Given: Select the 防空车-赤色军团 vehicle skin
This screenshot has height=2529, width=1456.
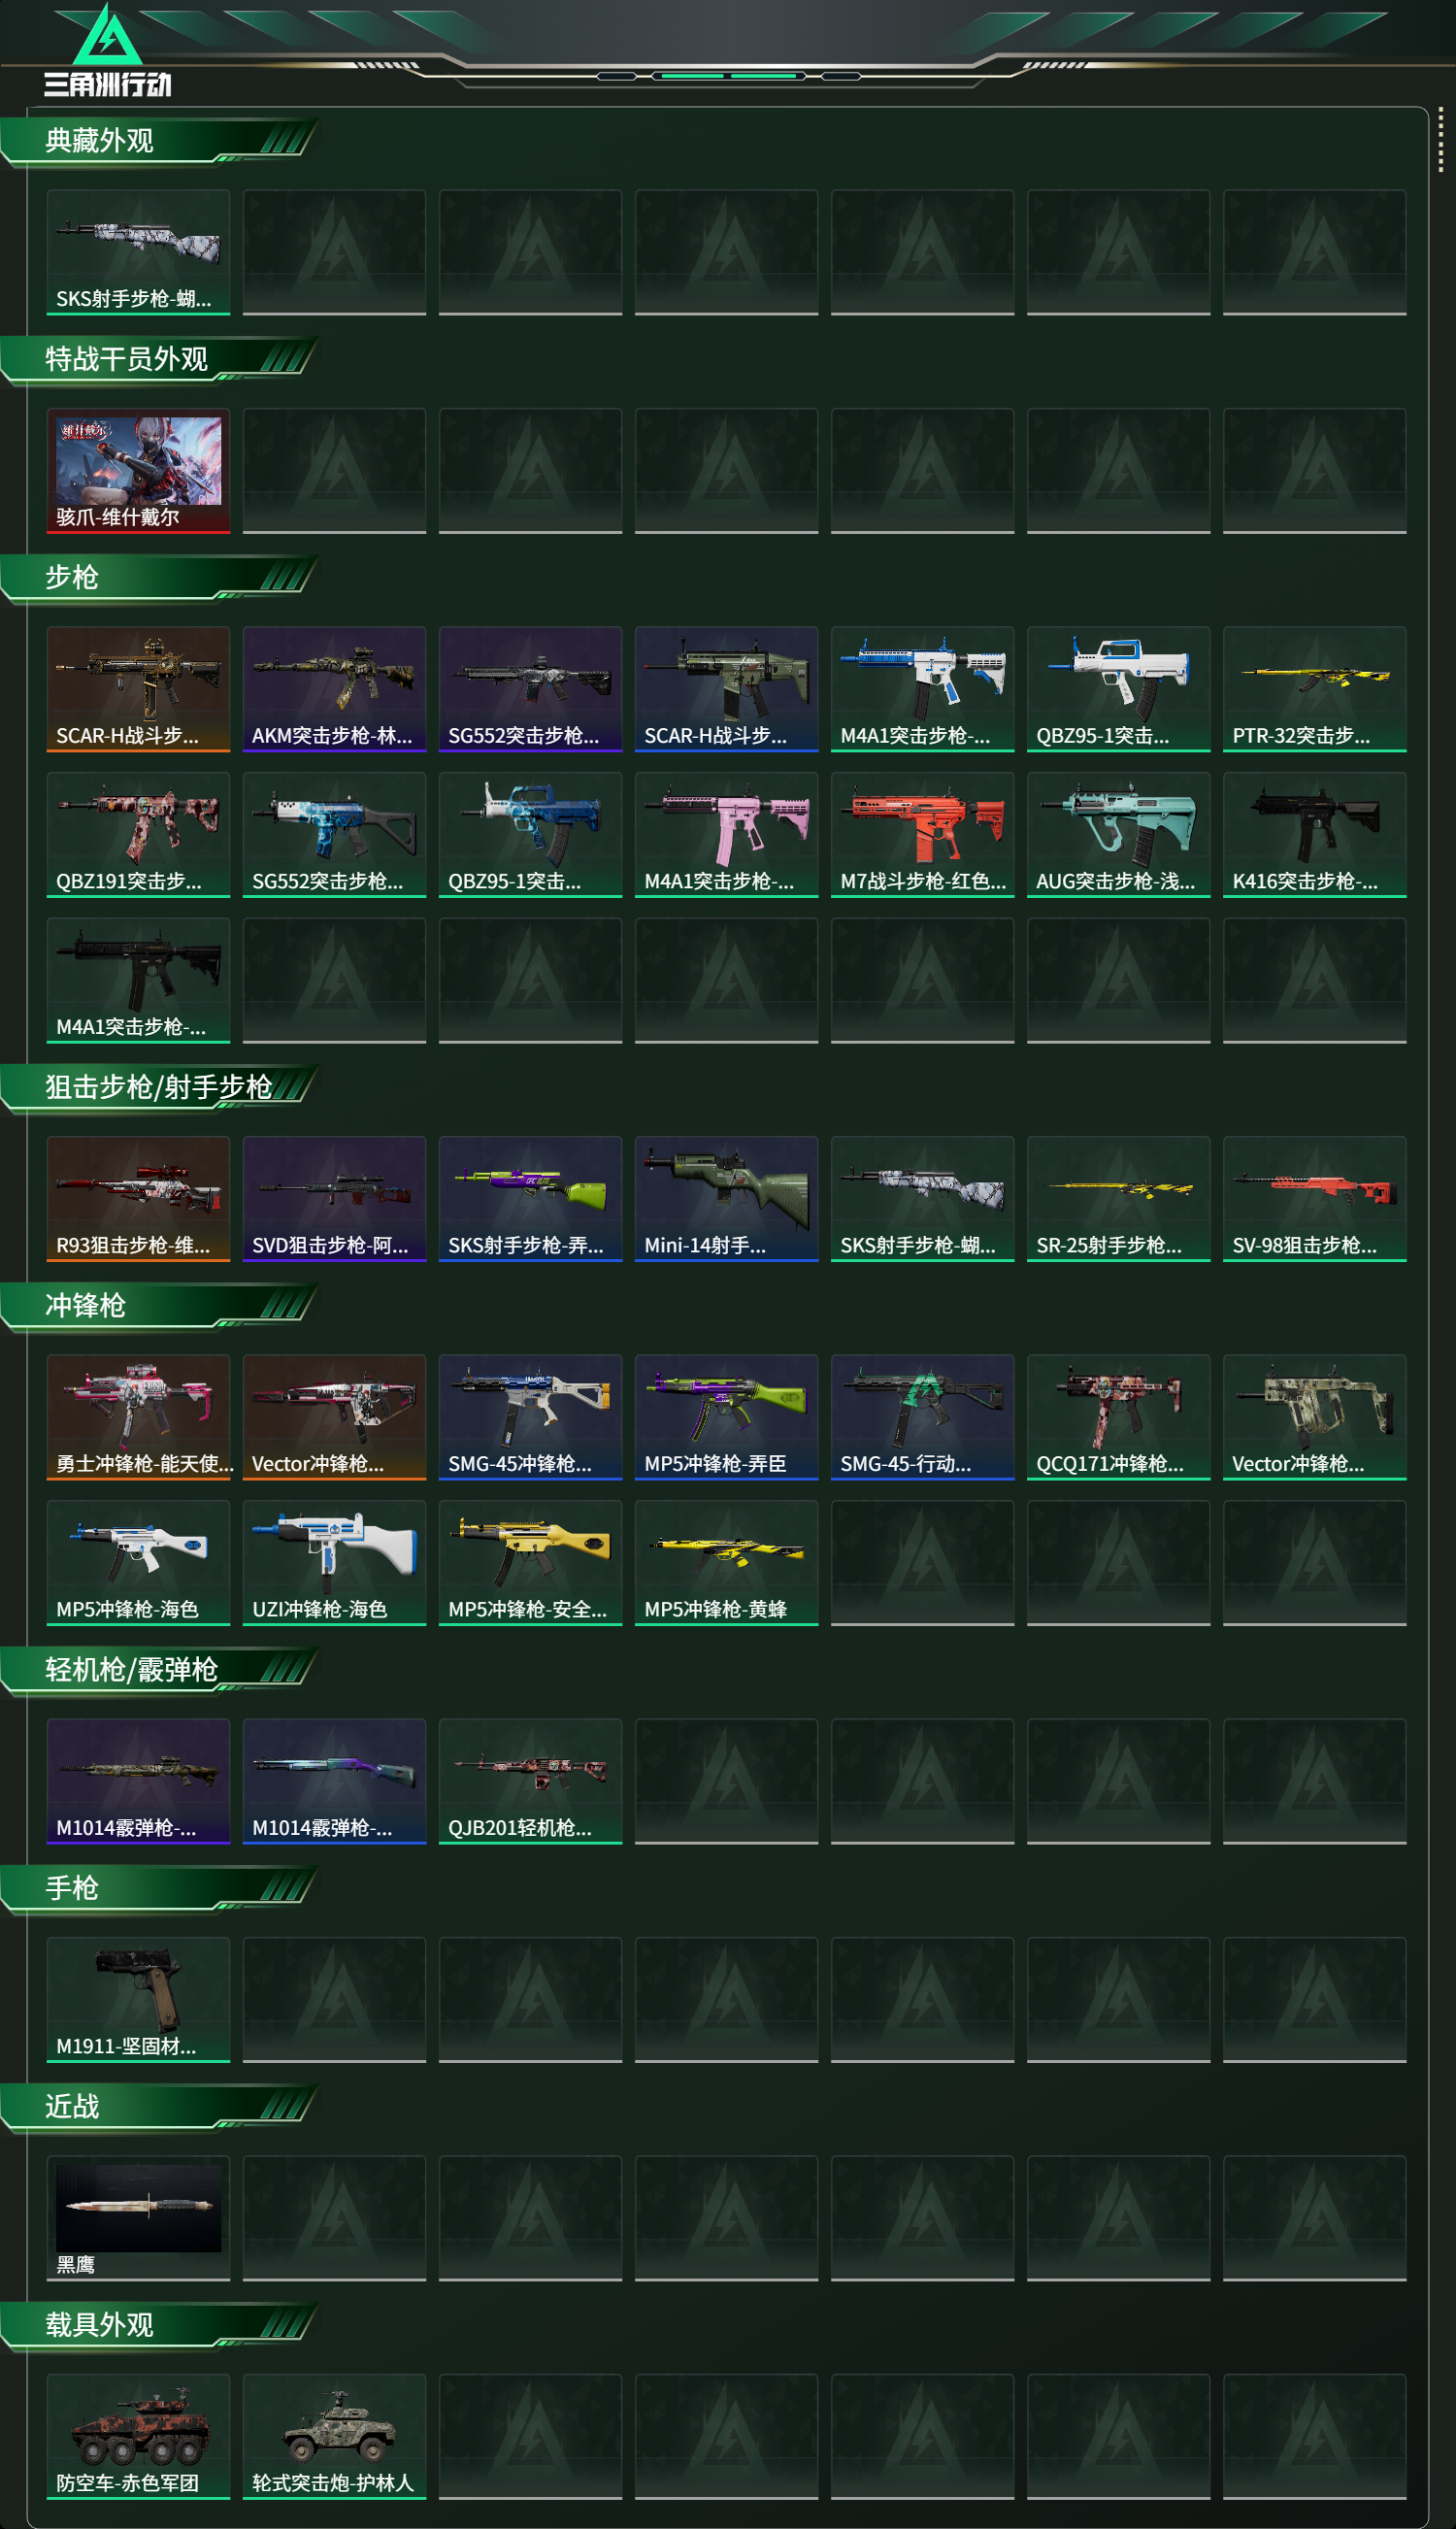Looking at the screenshot, I should pyautogui.click(x=138, y=2436).
